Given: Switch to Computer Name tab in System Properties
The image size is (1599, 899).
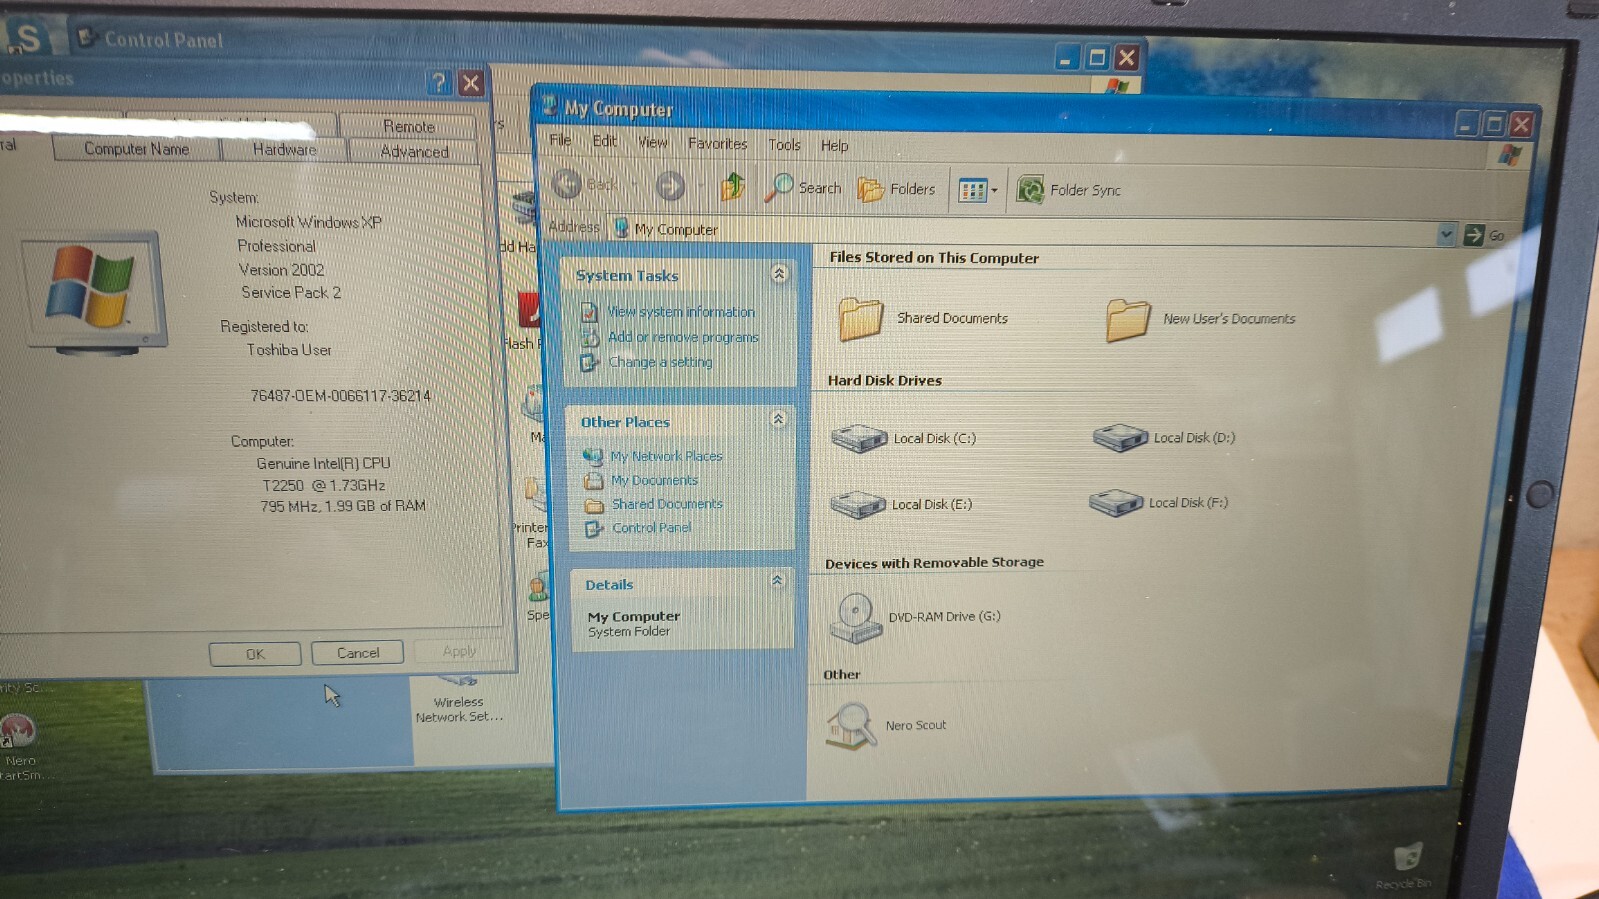Looking at the screenshot, I should [136, 149].
